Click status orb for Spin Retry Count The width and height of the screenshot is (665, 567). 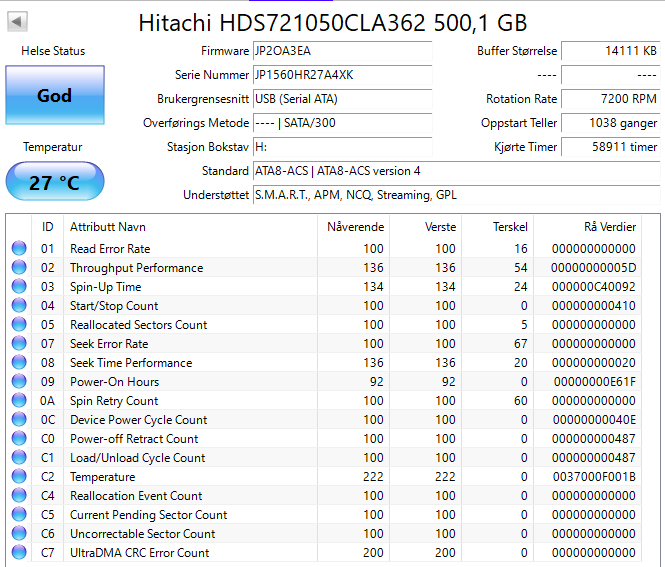tap(19, 400)
